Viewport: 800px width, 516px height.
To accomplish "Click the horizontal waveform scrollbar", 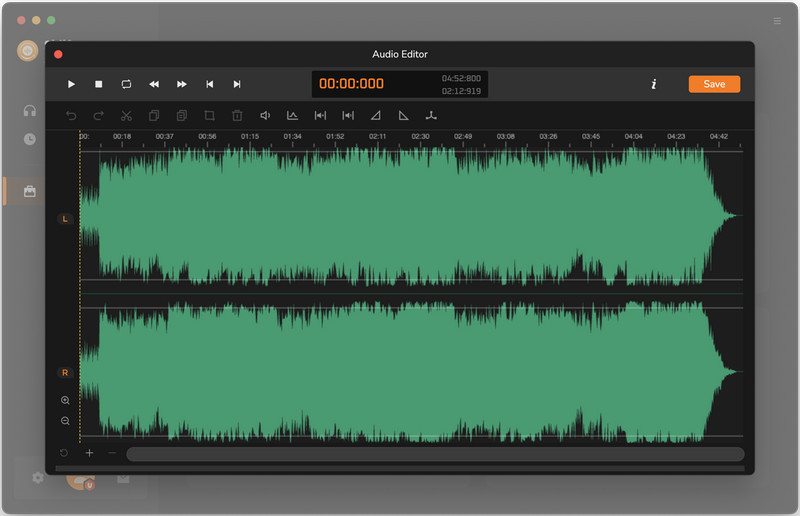I will coord(435,454).
